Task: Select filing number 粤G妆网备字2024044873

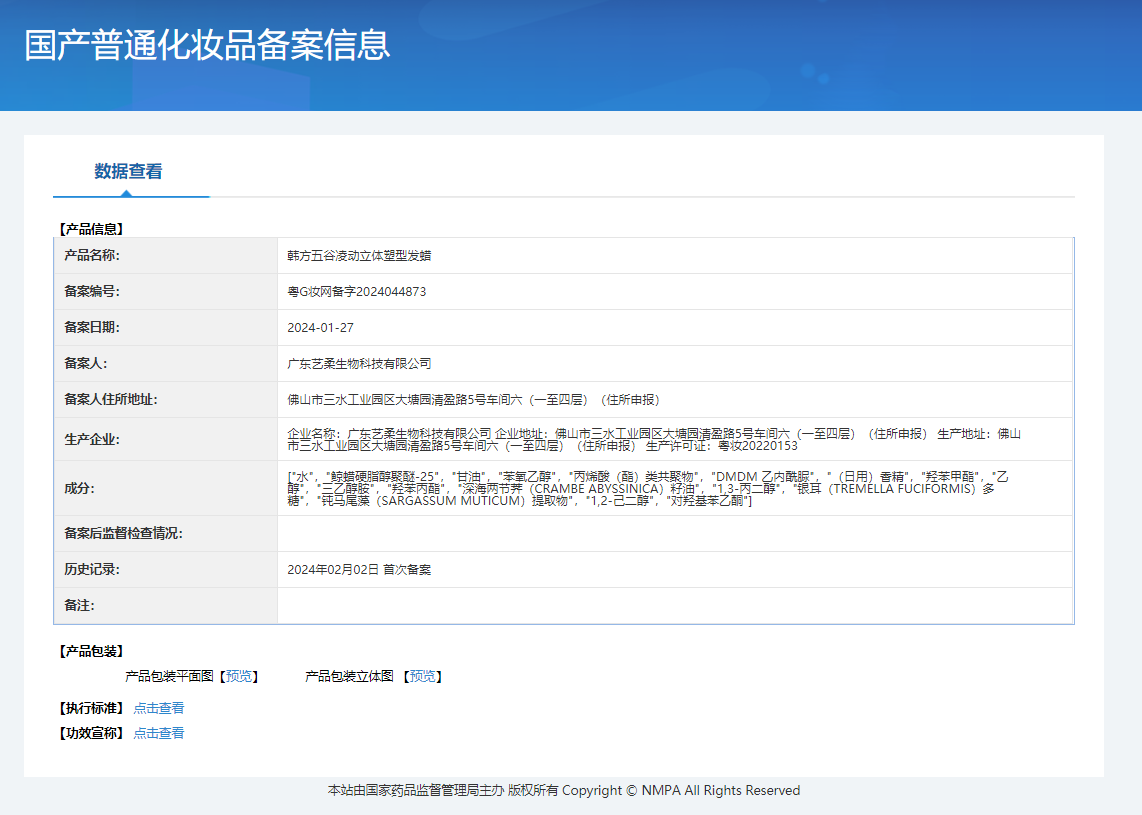Action: tap(357, 291)
